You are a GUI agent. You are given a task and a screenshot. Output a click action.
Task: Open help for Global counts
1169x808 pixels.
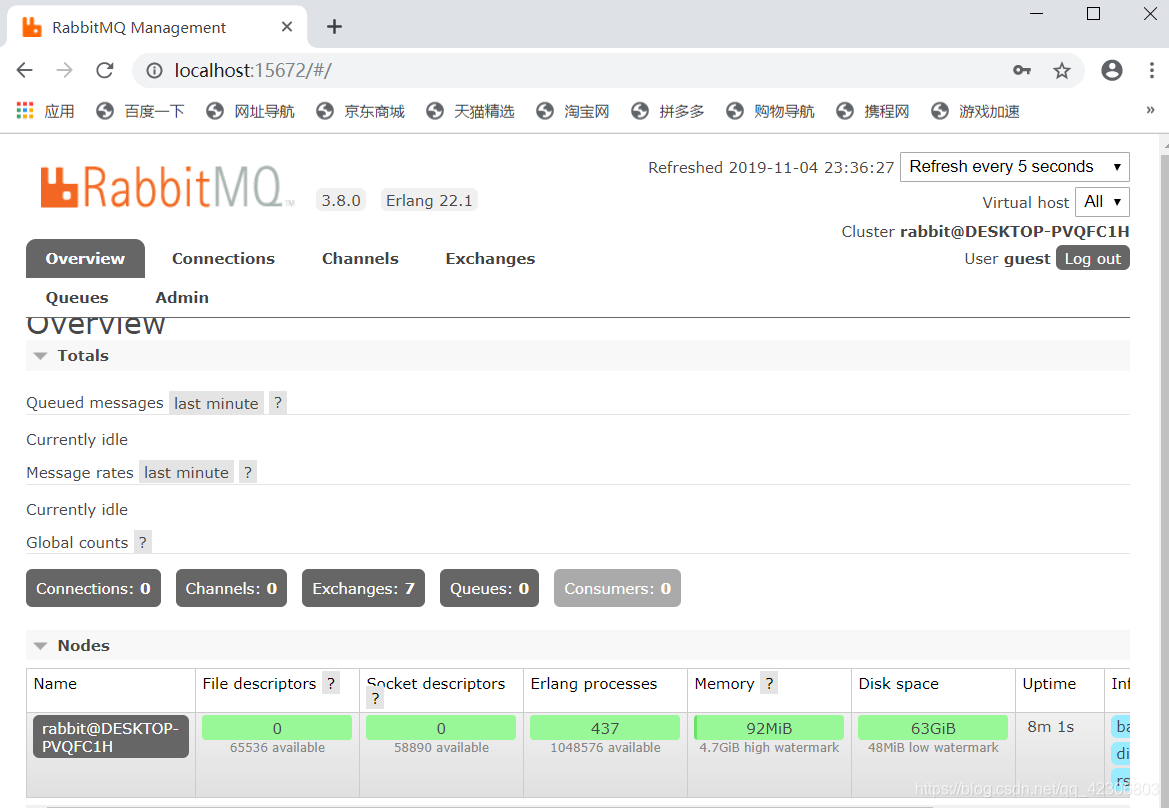click(x=142, y=542)
